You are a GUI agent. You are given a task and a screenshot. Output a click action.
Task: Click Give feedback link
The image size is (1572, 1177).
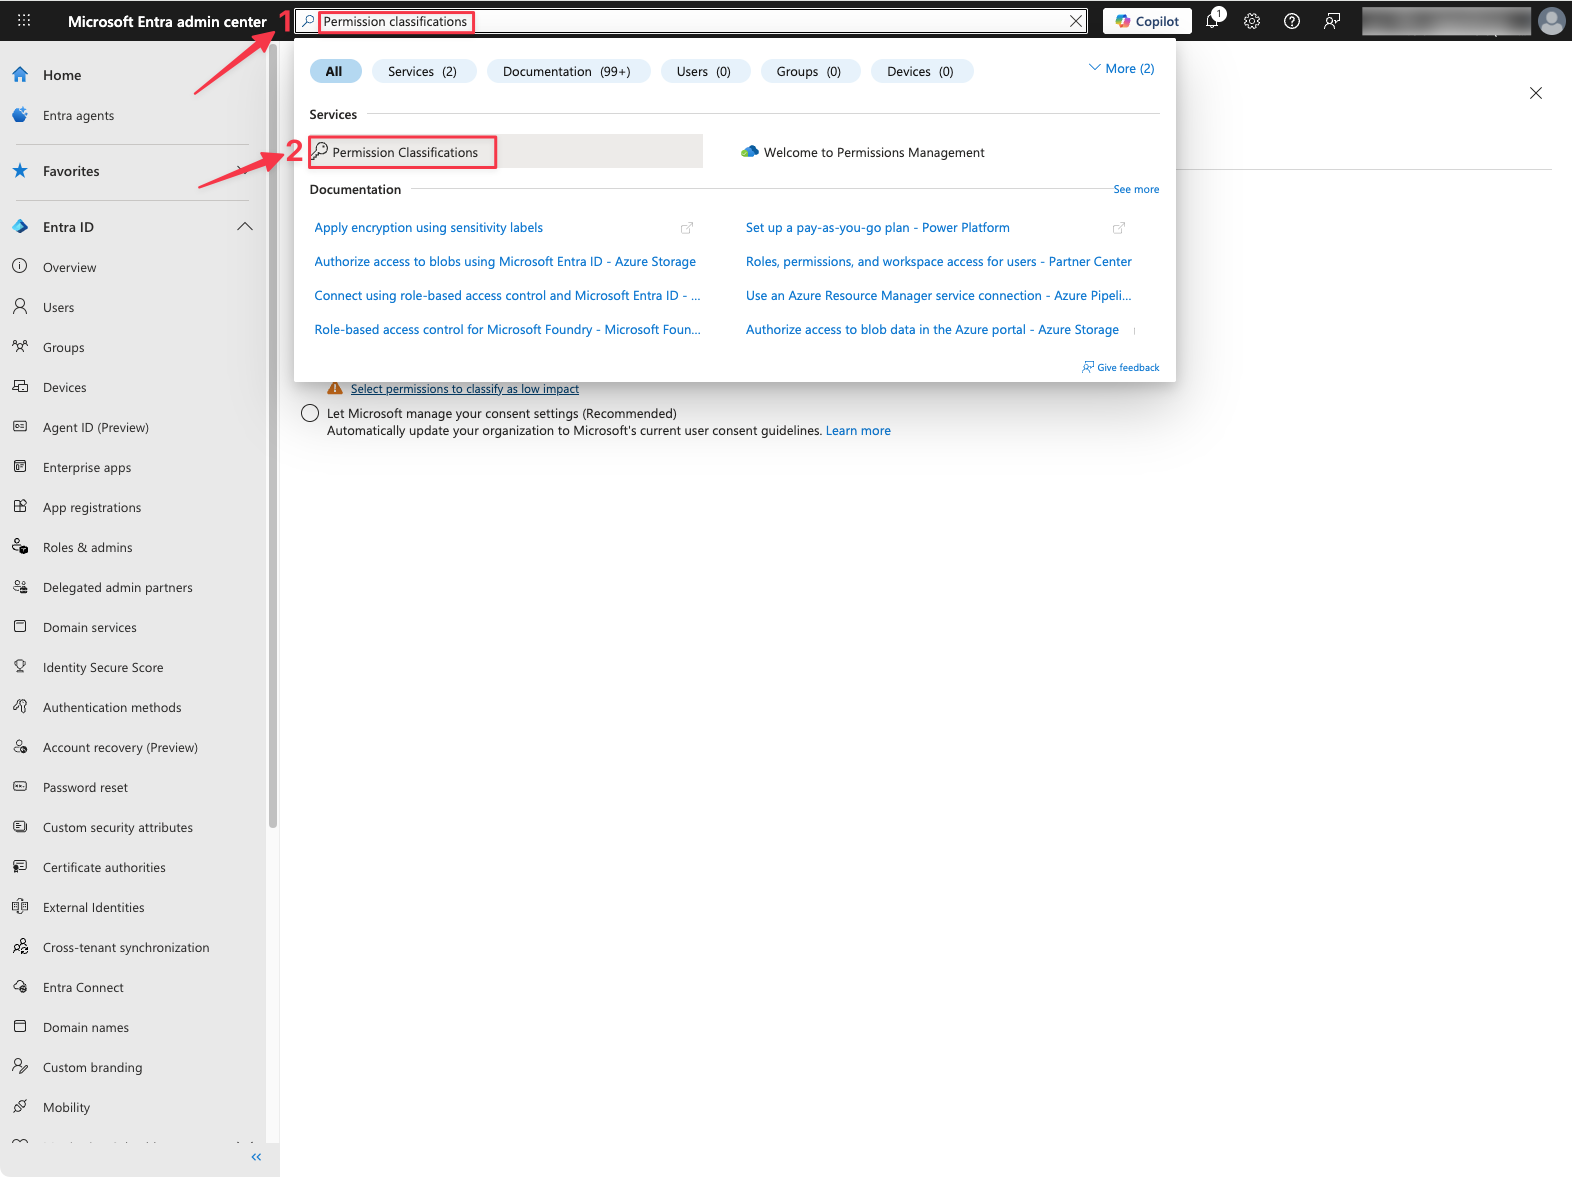click(1121, 367)
